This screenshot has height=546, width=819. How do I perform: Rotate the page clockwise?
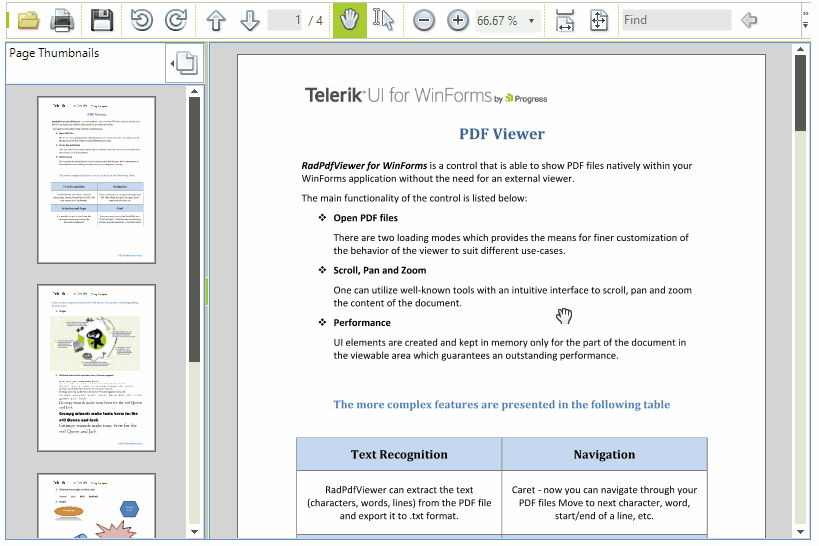click(x=176, y=20)
